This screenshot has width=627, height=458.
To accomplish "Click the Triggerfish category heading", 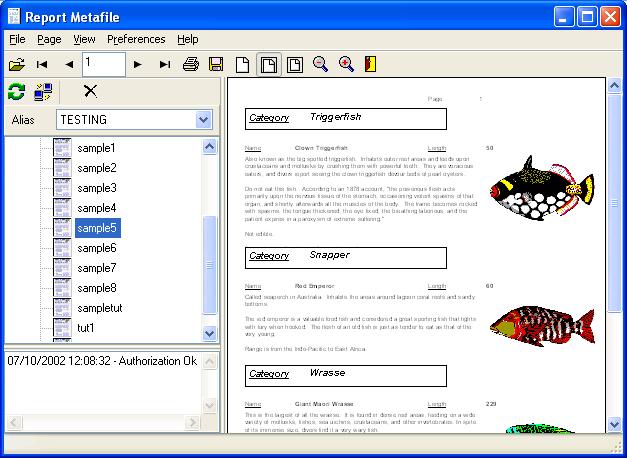I will pos(345,118).
